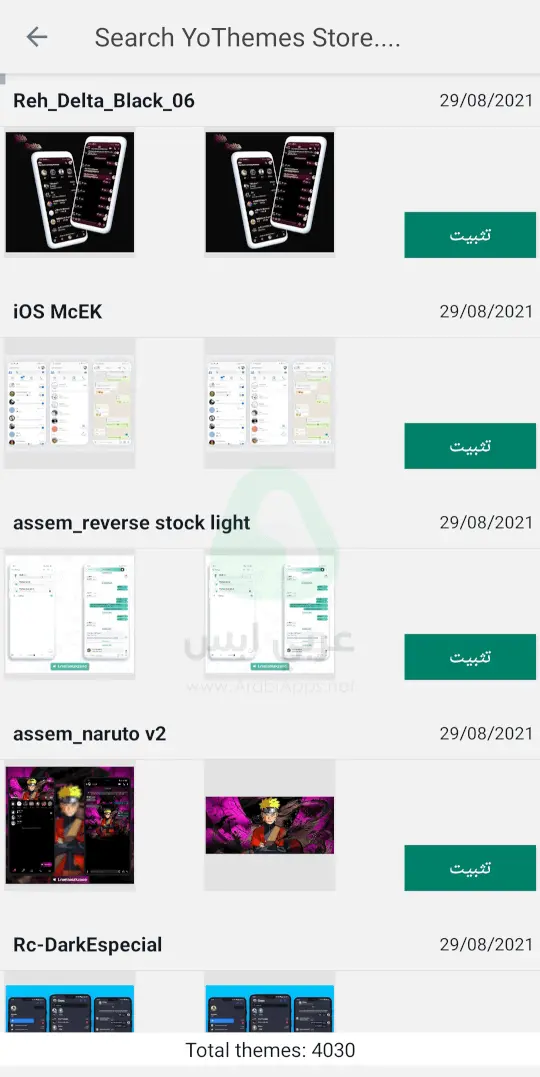The image size is (540, 1077).
Task: View second iOS McEK preview image
Action: [269, 403]
